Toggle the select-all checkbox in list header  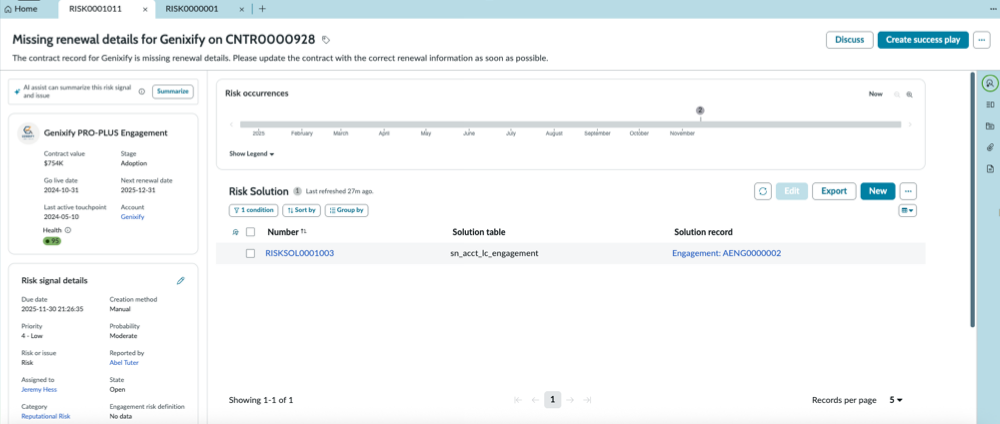251,232
